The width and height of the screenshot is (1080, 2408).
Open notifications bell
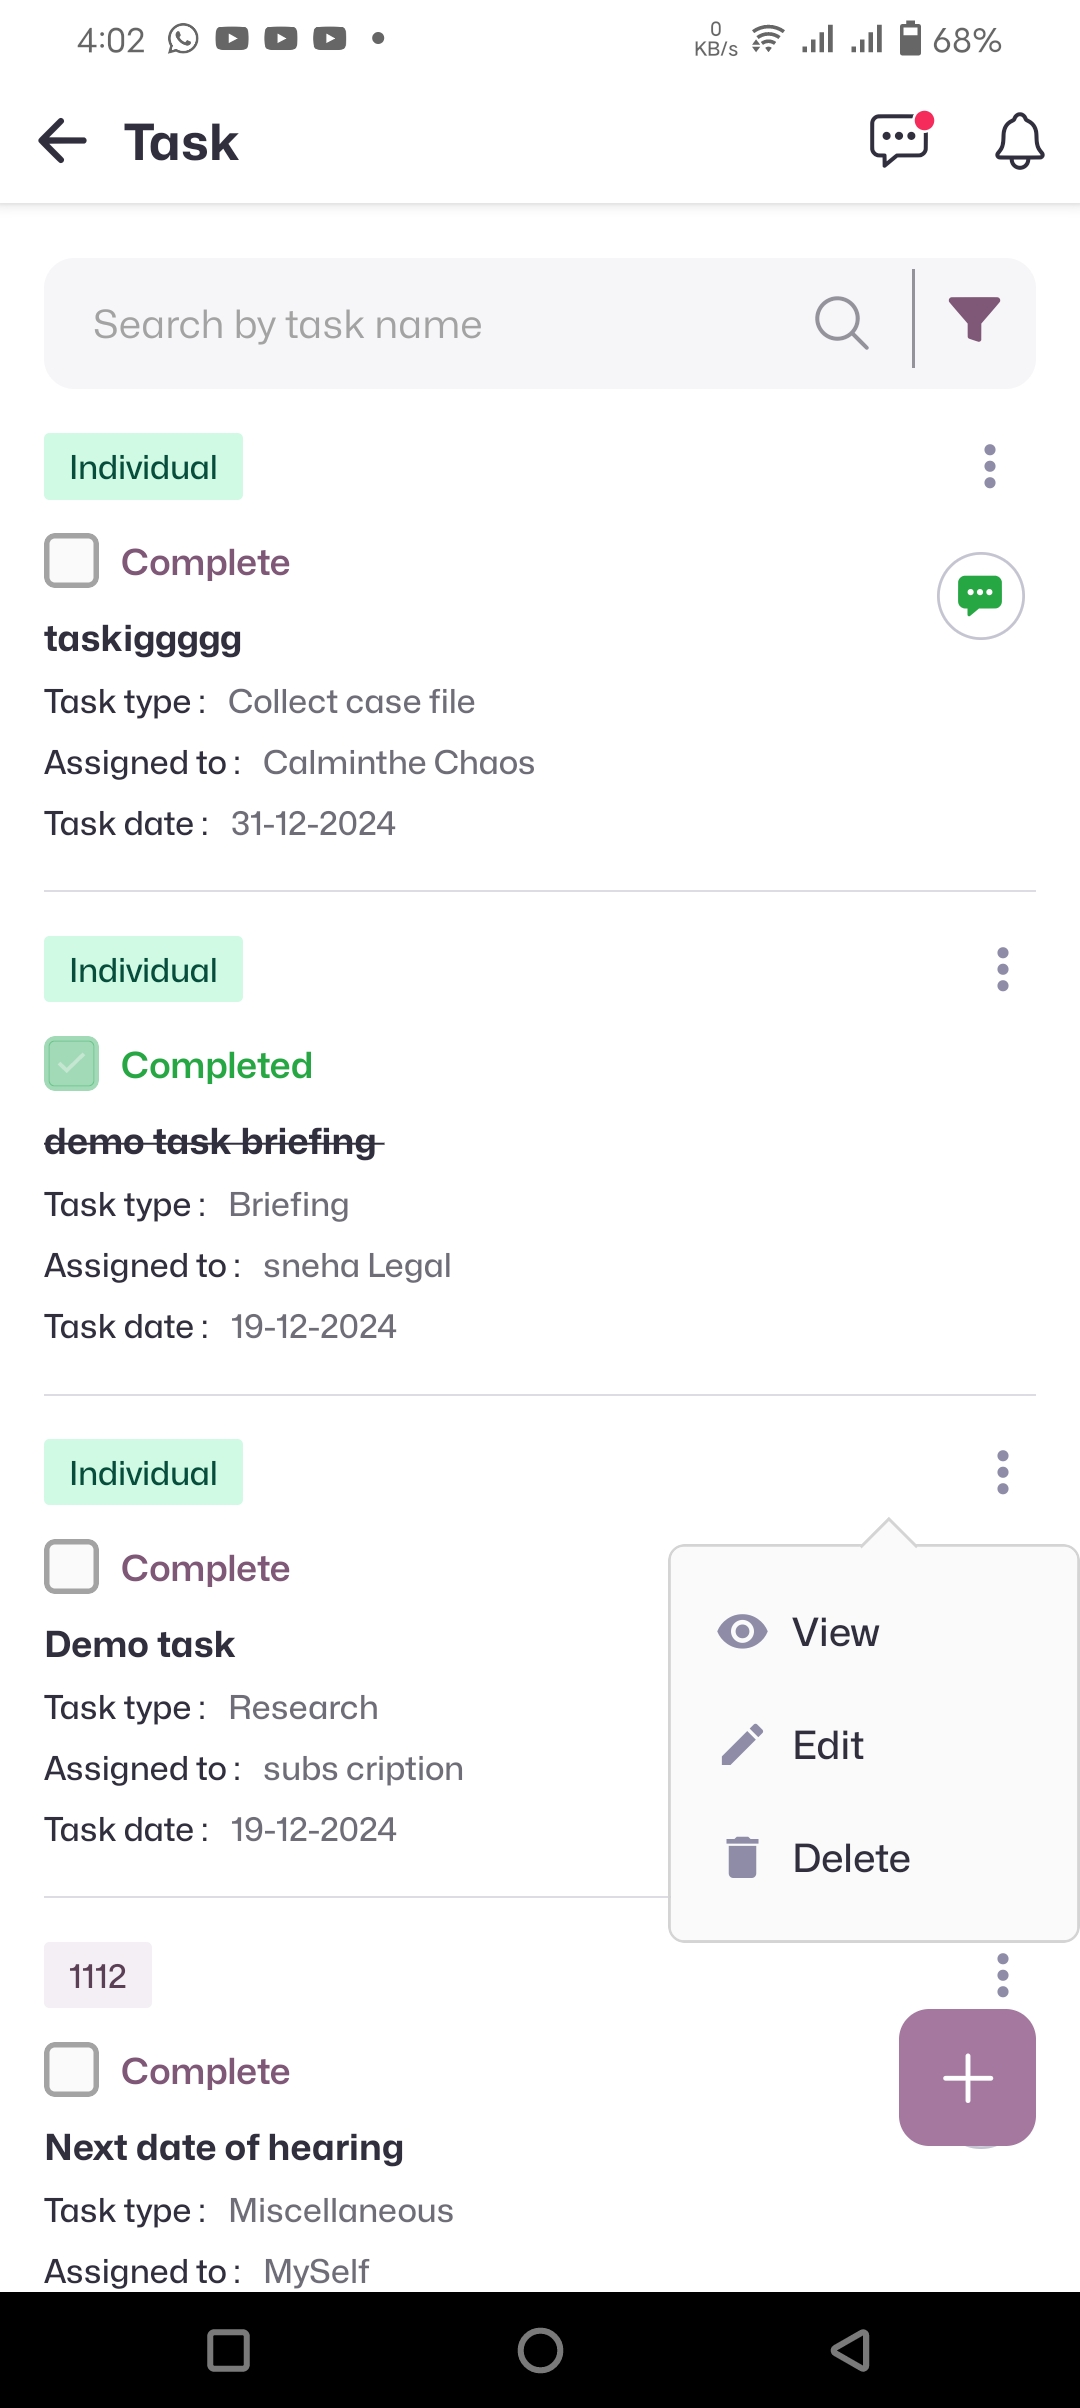click(x=1019, y=141)
